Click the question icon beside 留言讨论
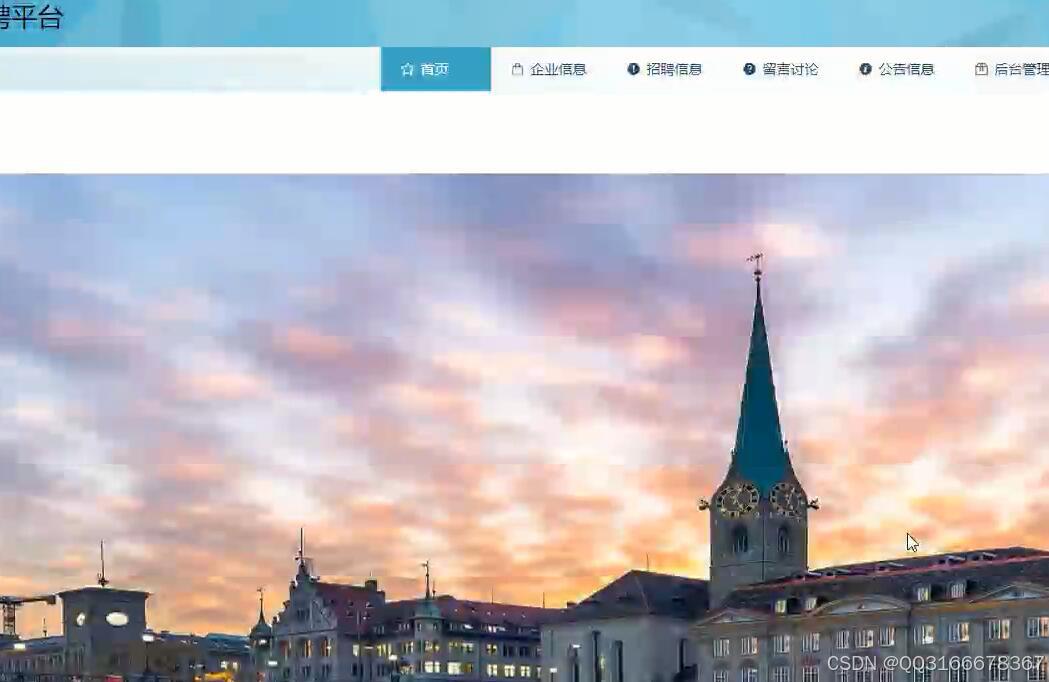Image resolution: width=1049 pixels, height=682 pixels. 749,69
